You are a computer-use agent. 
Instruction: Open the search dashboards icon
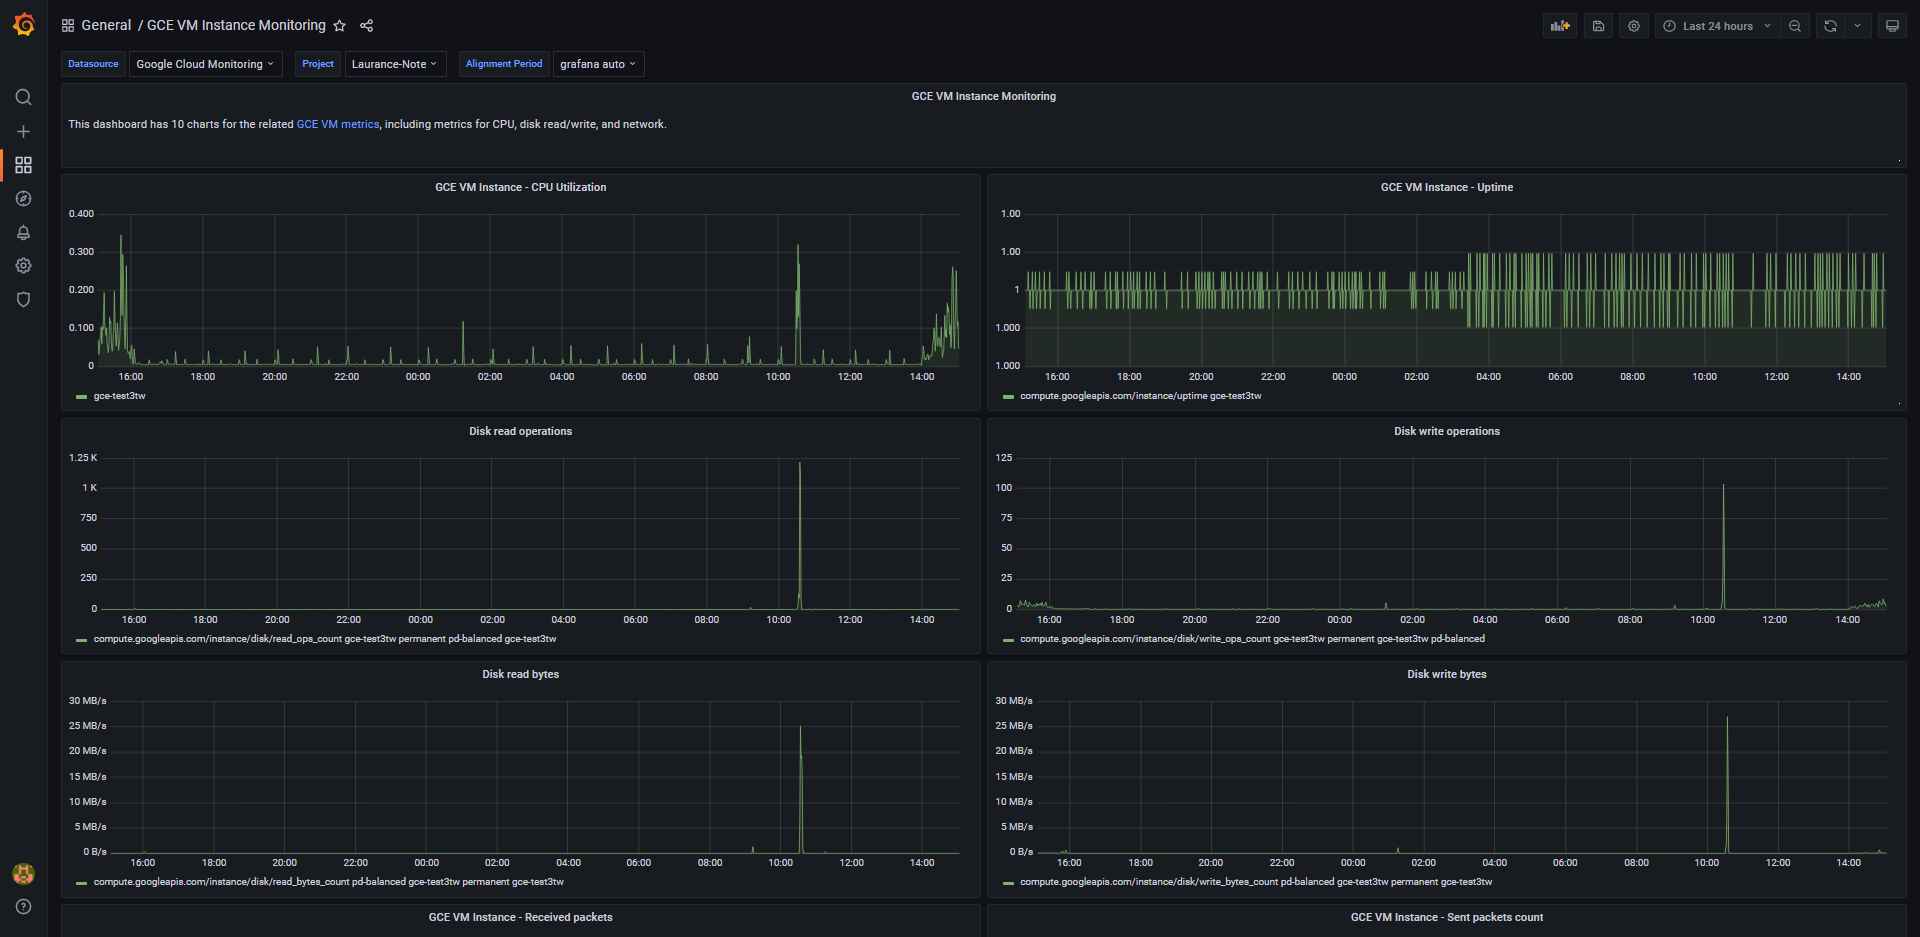click(x=23, y=97)
